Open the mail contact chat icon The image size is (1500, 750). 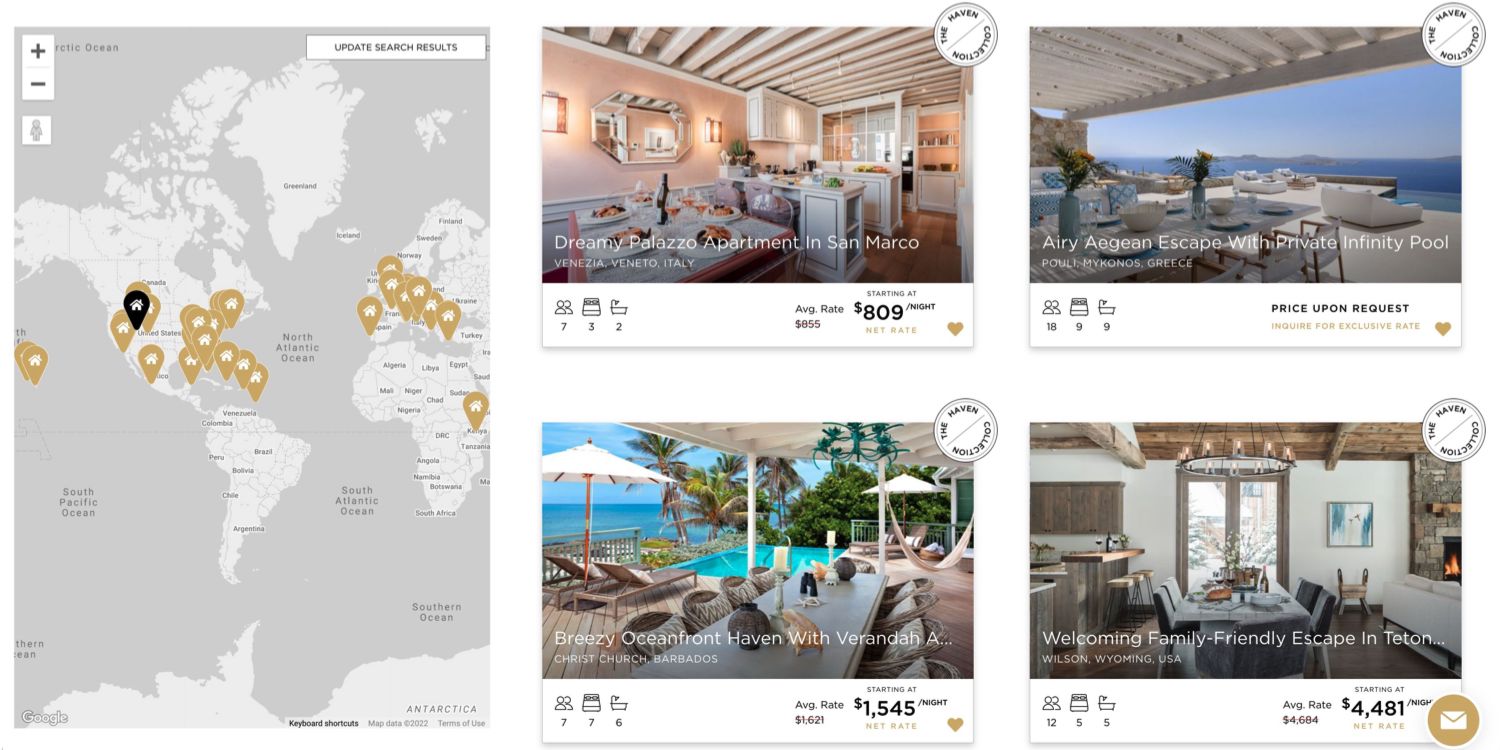[x=1452, y=720]
